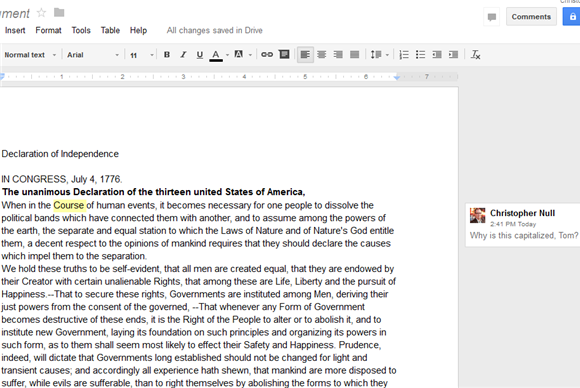Click the '2:41 PM Today' comment timestamp
The width and height of the screenshot is (580, 388).
coord(513,224)
